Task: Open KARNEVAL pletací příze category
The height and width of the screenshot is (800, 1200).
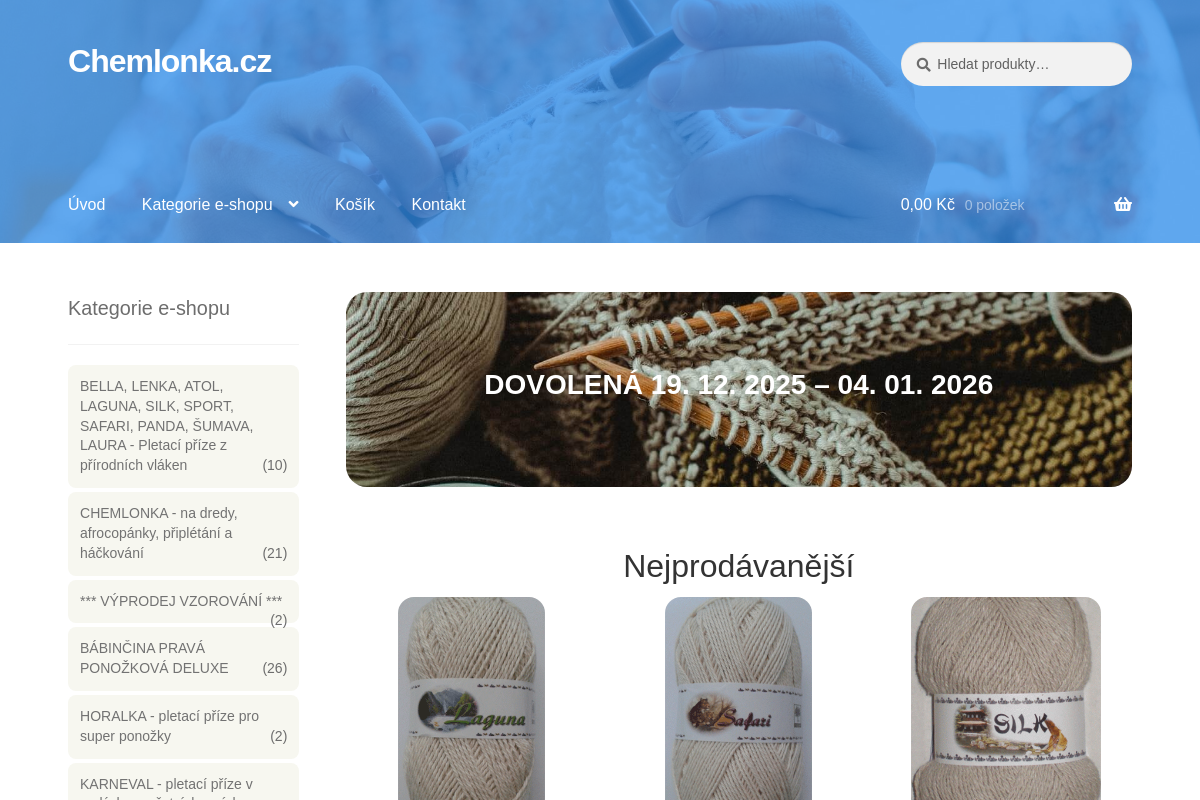Action: point(183,783)
